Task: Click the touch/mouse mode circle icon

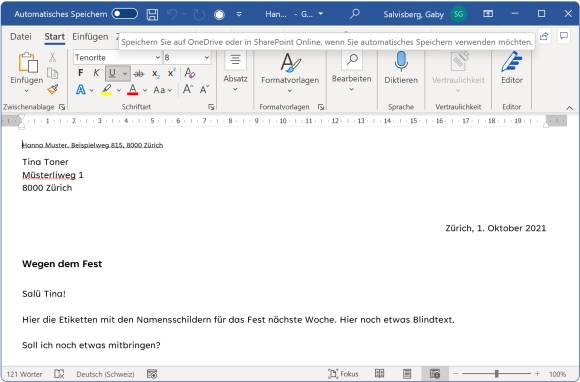Action: tap(219, 14)
